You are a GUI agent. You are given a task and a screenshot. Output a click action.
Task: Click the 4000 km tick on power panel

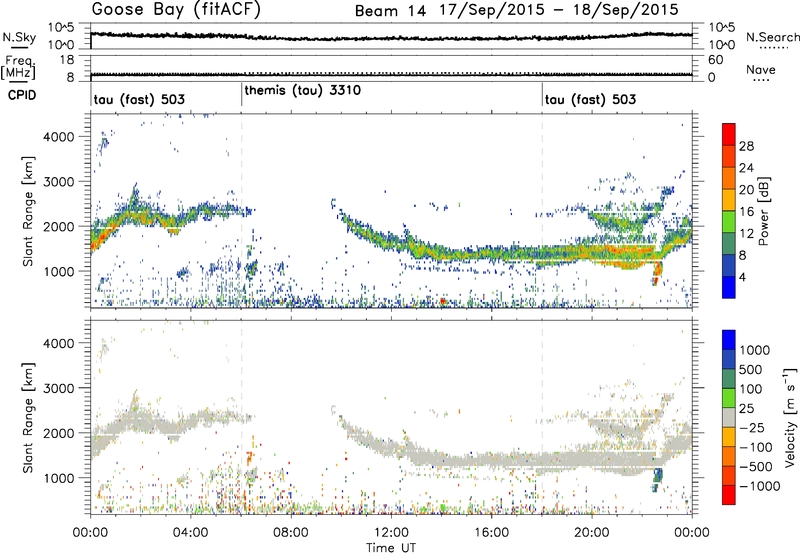pos(59,137)
